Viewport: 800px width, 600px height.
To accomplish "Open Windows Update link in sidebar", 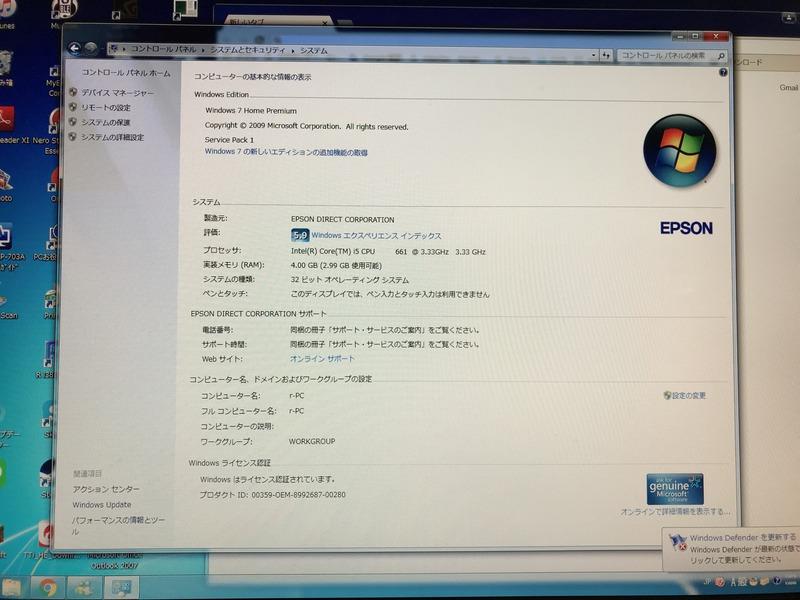I will point(102,505).
